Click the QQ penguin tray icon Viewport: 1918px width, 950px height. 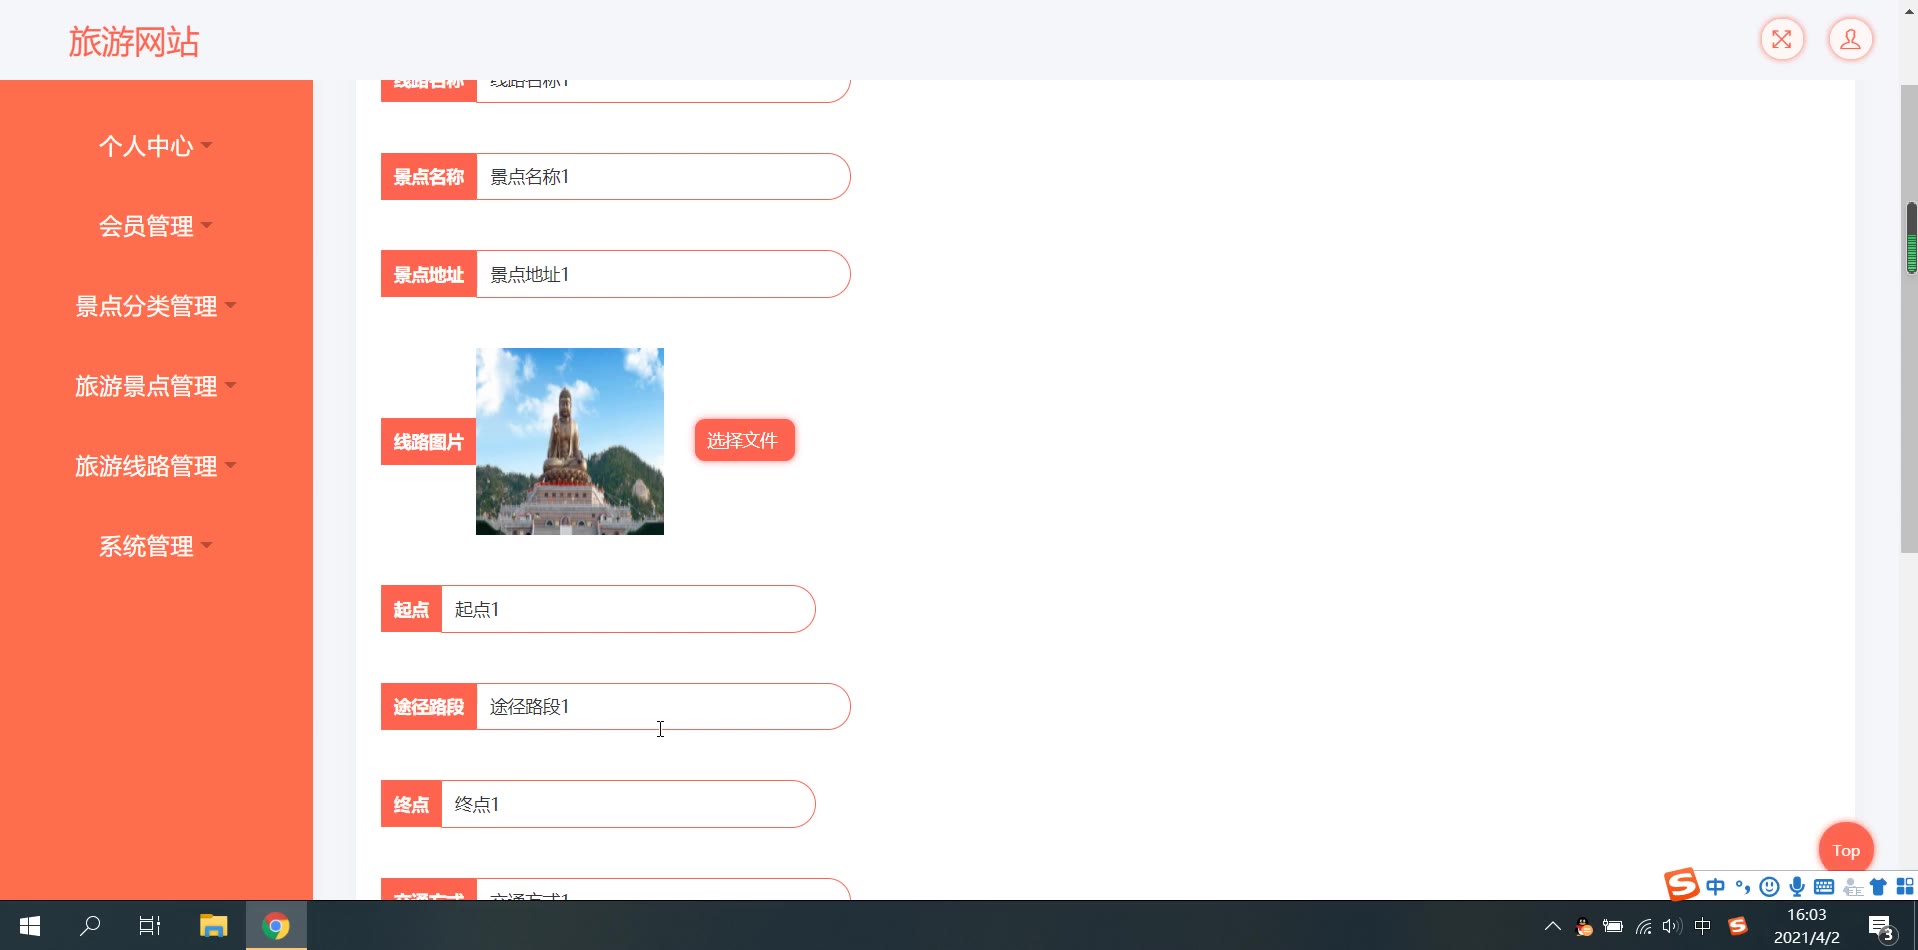coord(1584,927)
